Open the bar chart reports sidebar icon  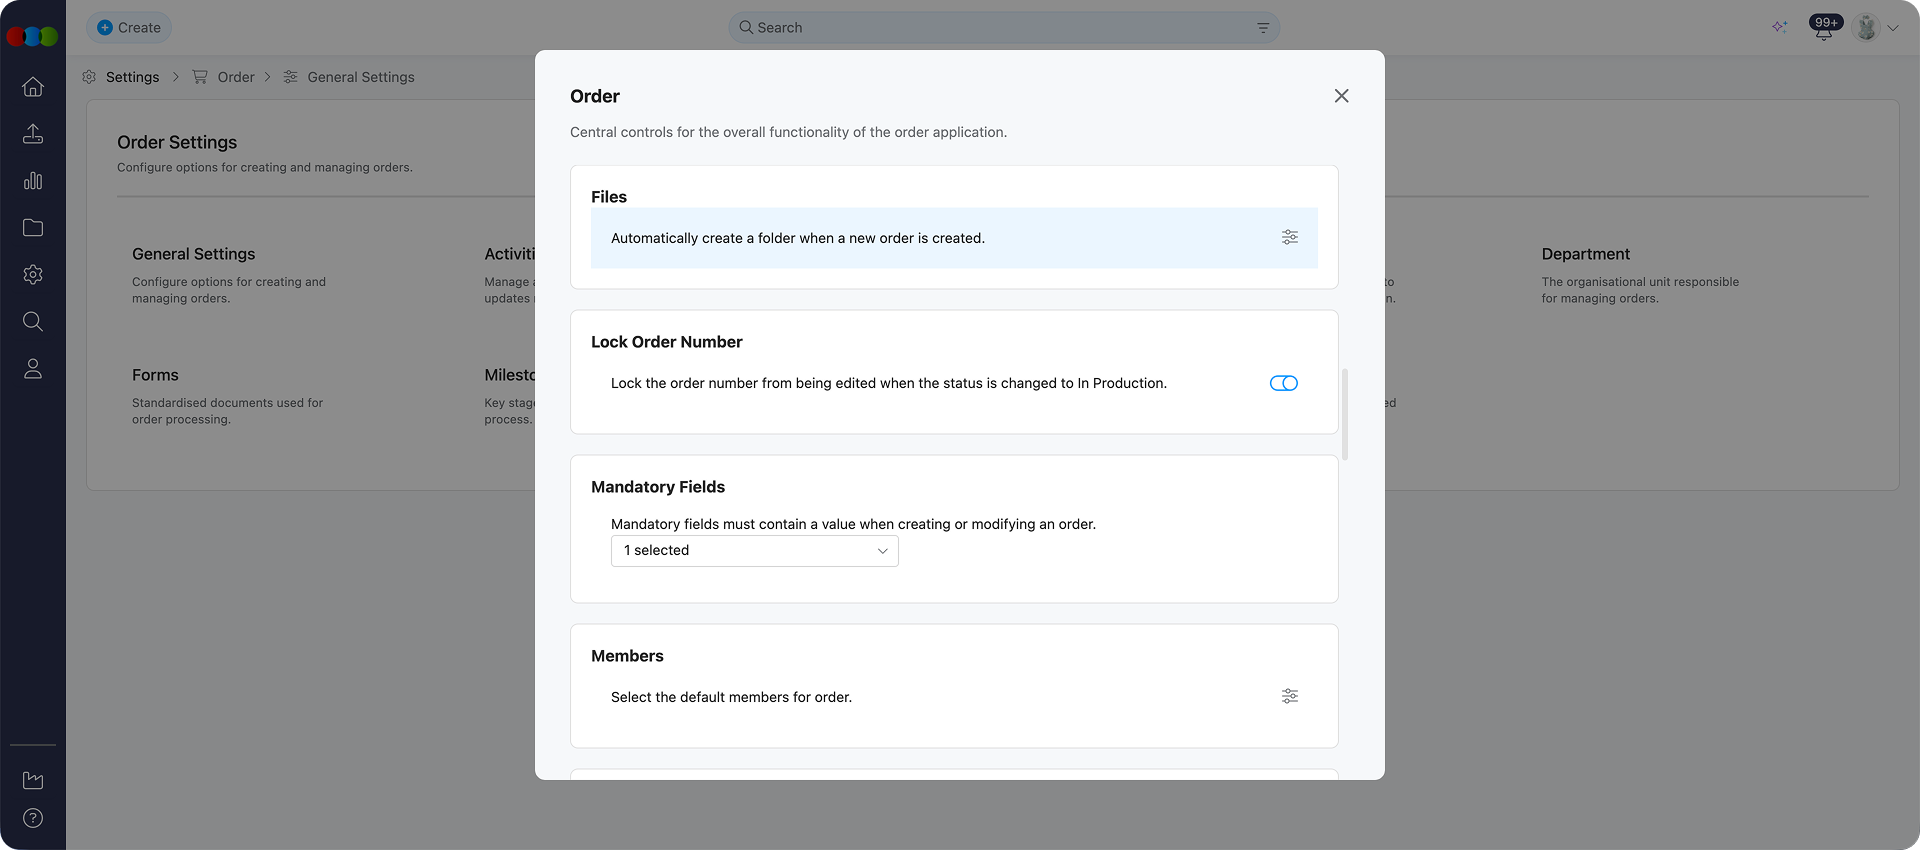tap(33, 181)
